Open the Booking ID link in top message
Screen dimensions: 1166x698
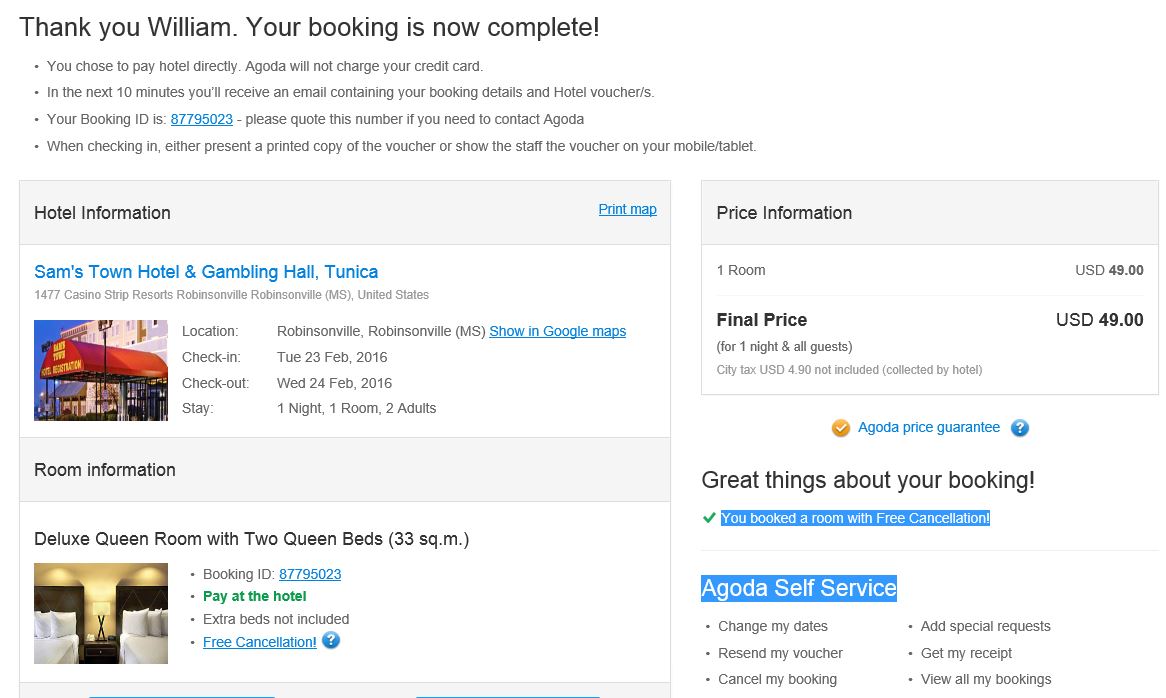click(202, 119)
